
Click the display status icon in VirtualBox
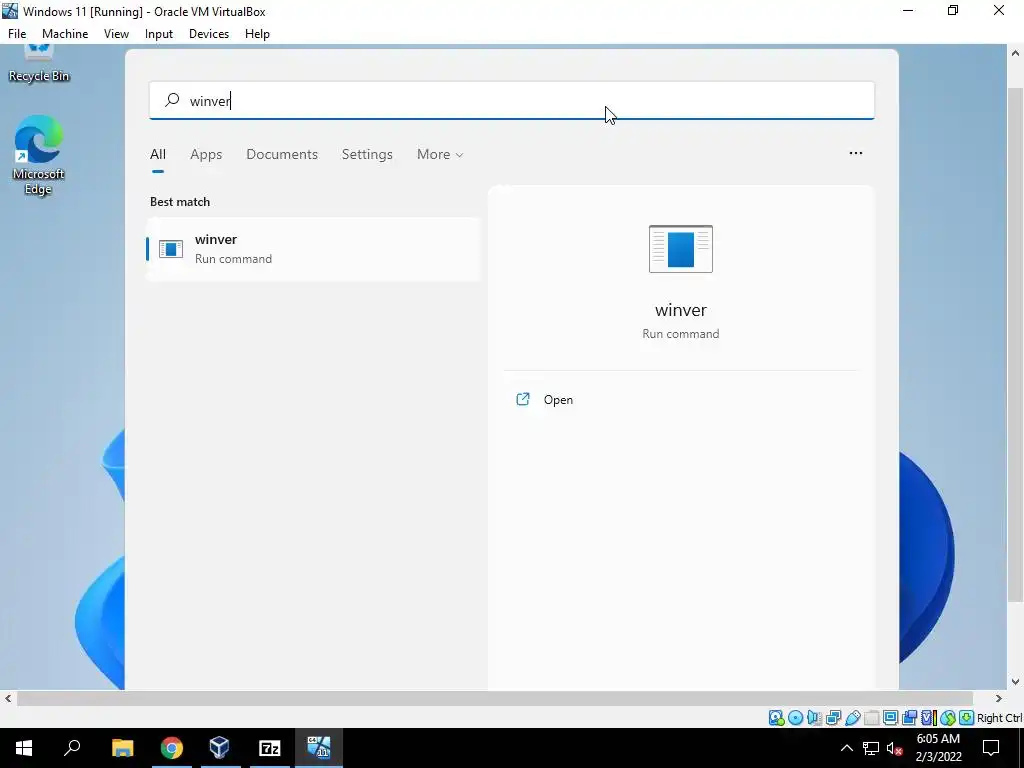(890, 718)
